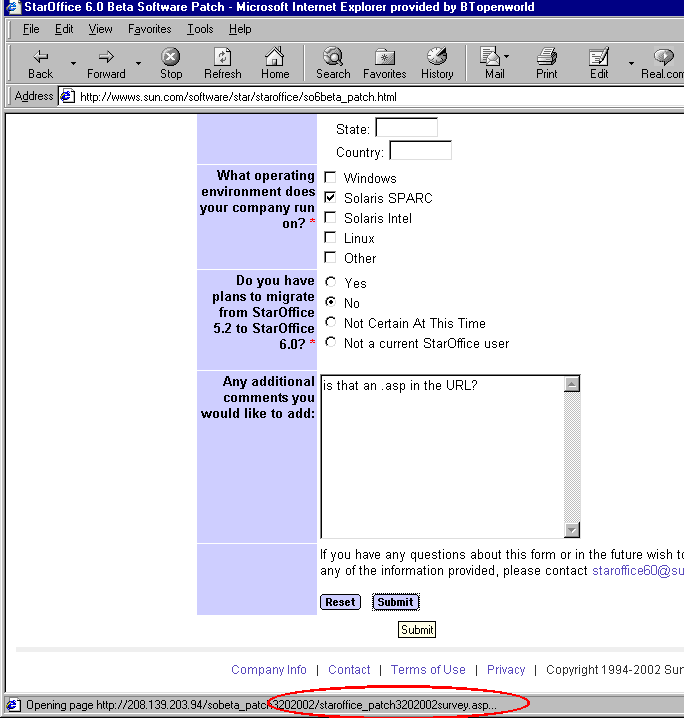This screenshot has height=718, width=684.
Task: Click the additional comments text area
Action: click(442, 457)
